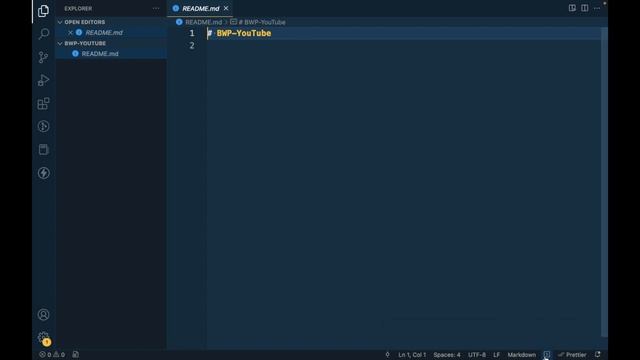This screenshot has height=360, width=640.
Task: Click 'Ln 1, Col 1' to go to line
Action: coord(412,355)
